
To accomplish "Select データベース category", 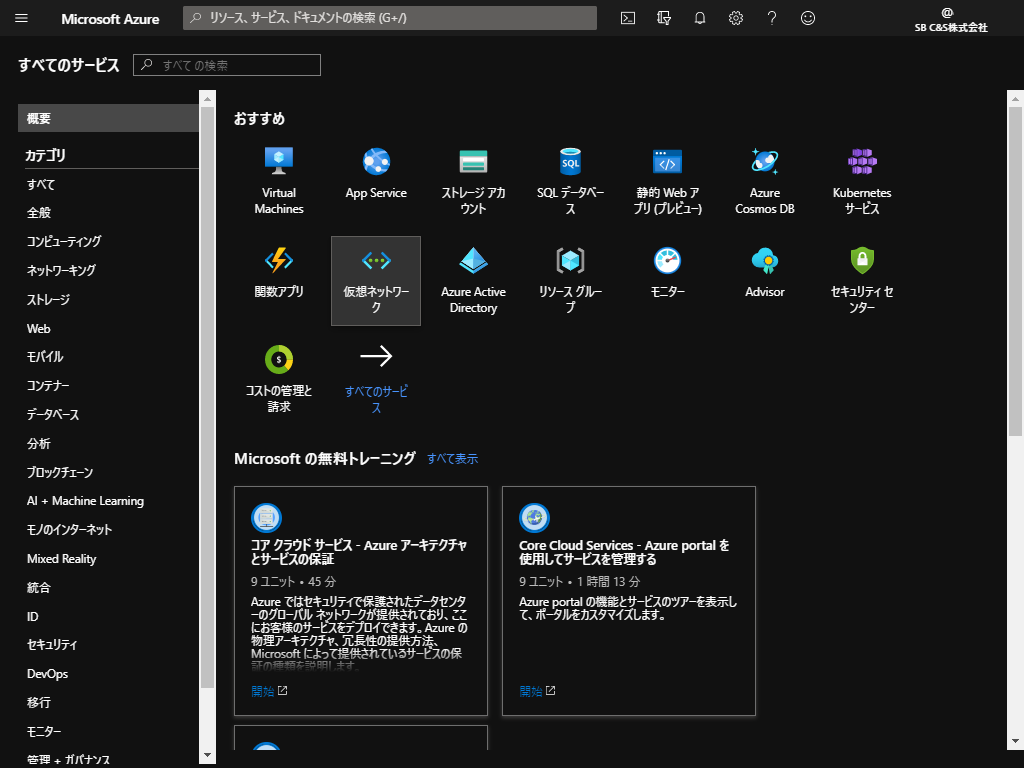I will tap(53, 414).
